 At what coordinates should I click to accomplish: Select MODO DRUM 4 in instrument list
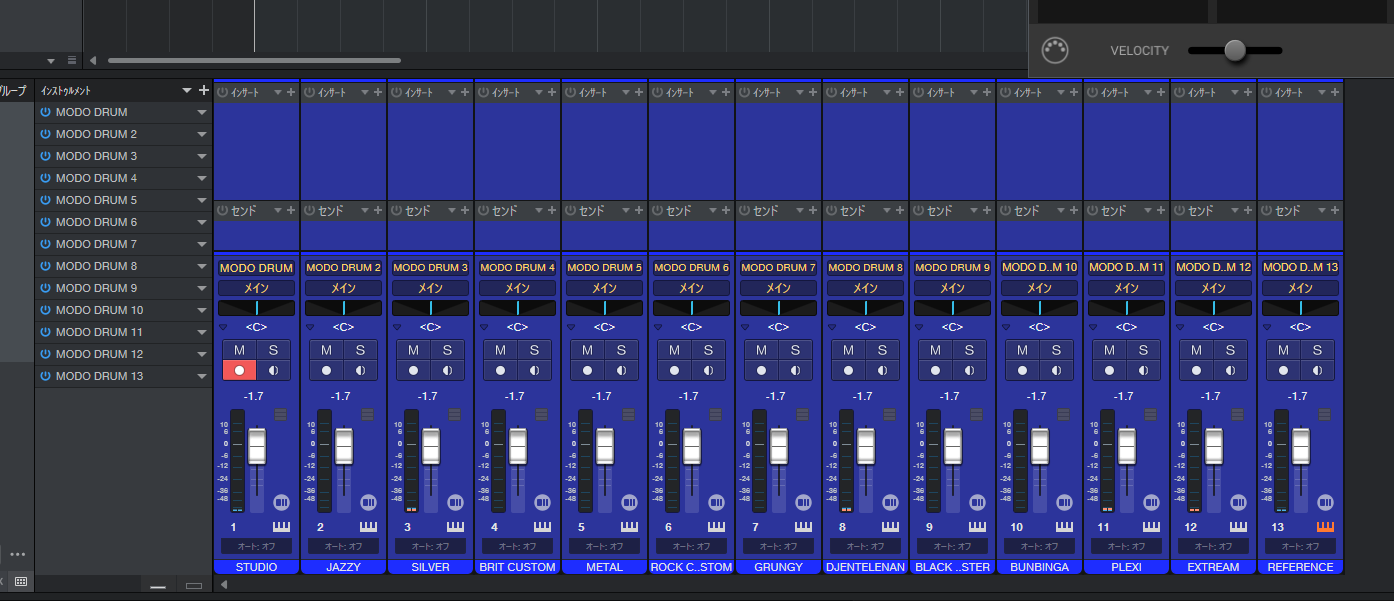(x=123, y=178)
